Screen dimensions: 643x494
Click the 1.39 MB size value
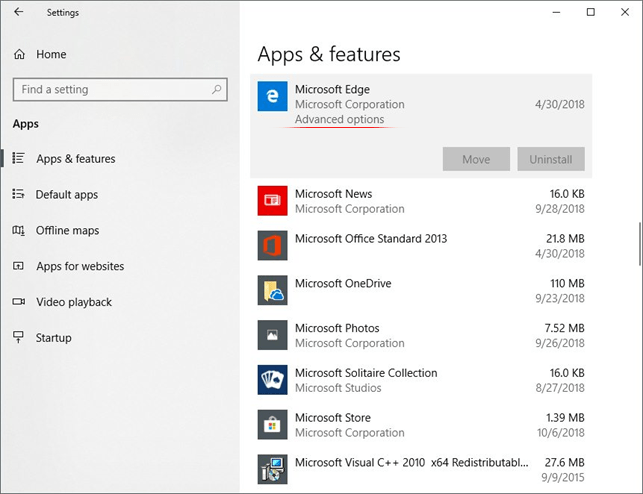coord(565,418)
